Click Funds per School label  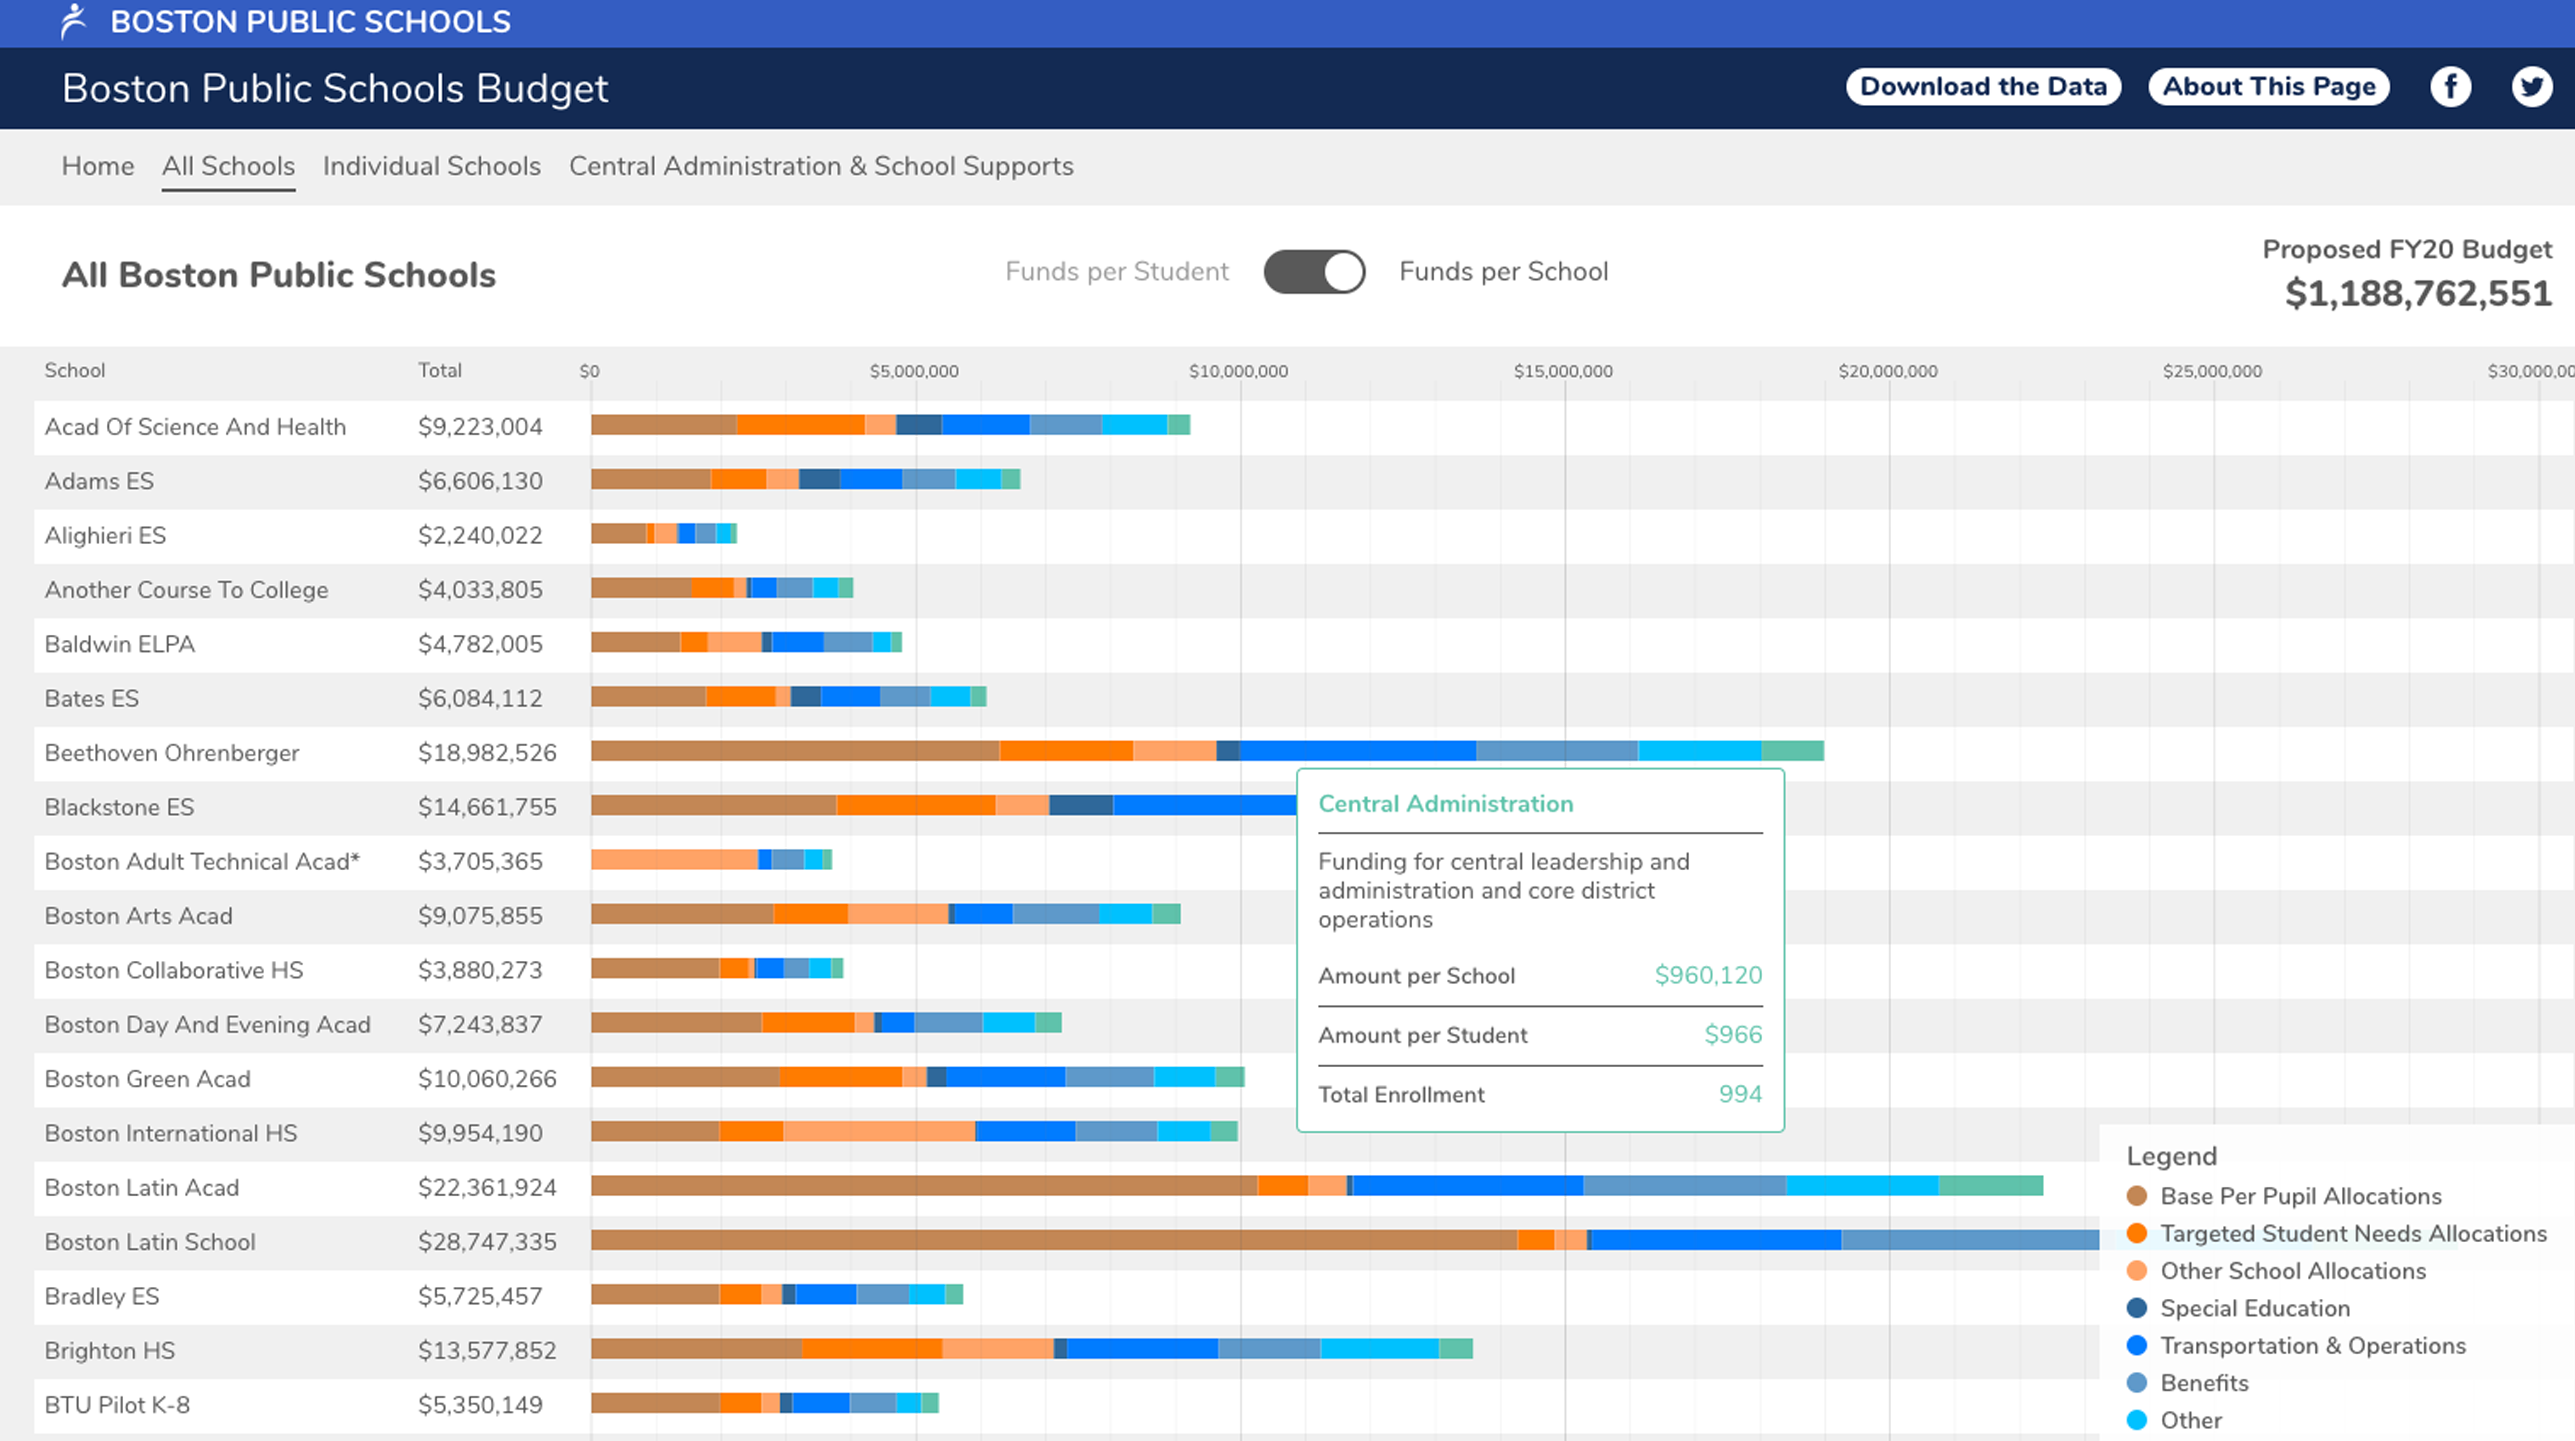pos(1504,272)
